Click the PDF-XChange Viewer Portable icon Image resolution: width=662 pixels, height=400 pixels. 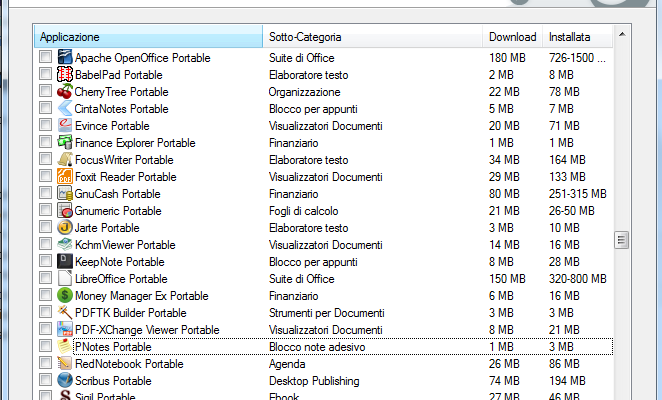65,329
